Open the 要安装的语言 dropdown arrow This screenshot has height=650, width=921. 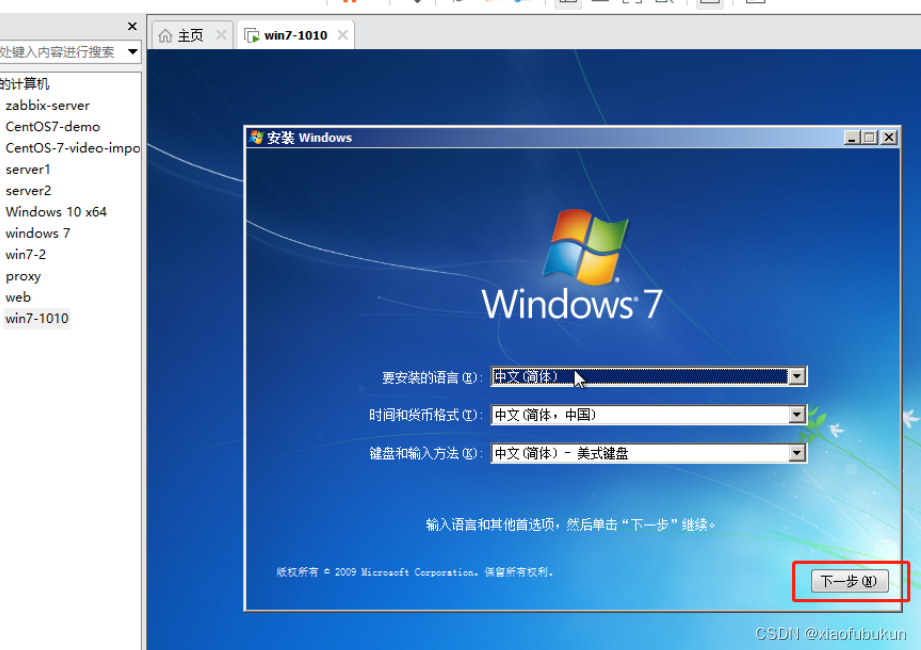click(796, 376)
